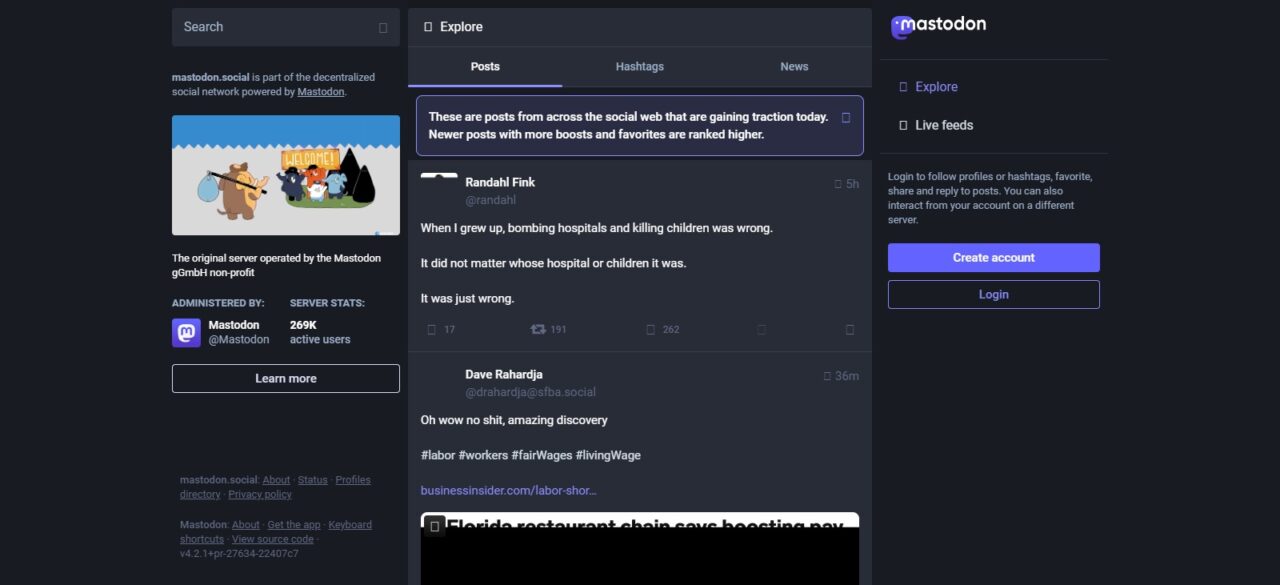Click the Login button
The height and width of the screenshot is (585, 1280).
coord(994,295)
